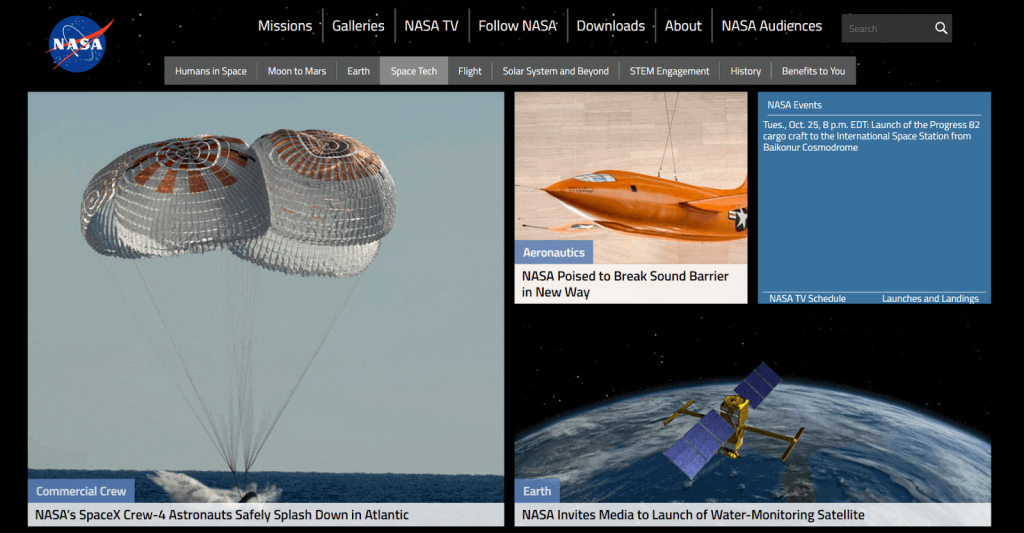Viewport: 1024px width, 533px height.
Task: Select the Humans in Space topic tab
Action: [x=210, y=71]
